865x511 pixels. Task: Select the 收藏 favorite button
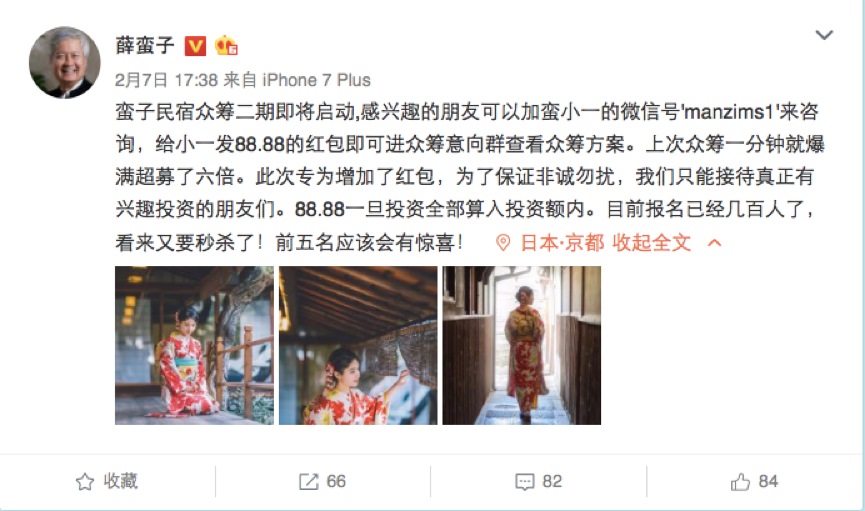(107, 482)
